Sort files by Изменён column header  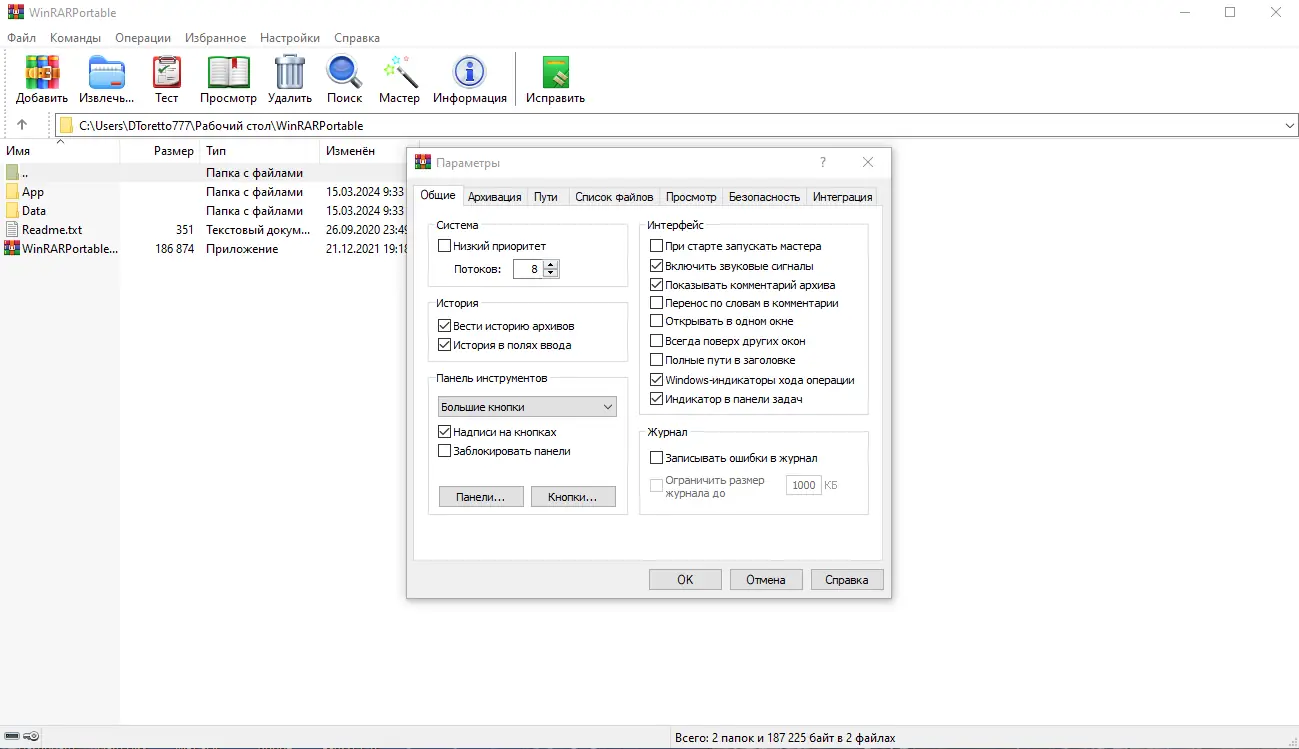pyautogui.click(x=363, y=151)
